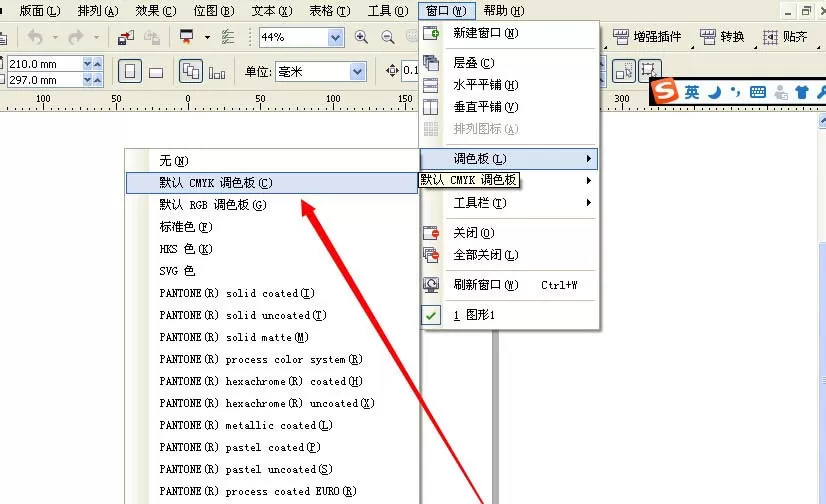826x504 pixels.
Task: Click the 层叠 cascade windows icon
Action: coord(431,63)
